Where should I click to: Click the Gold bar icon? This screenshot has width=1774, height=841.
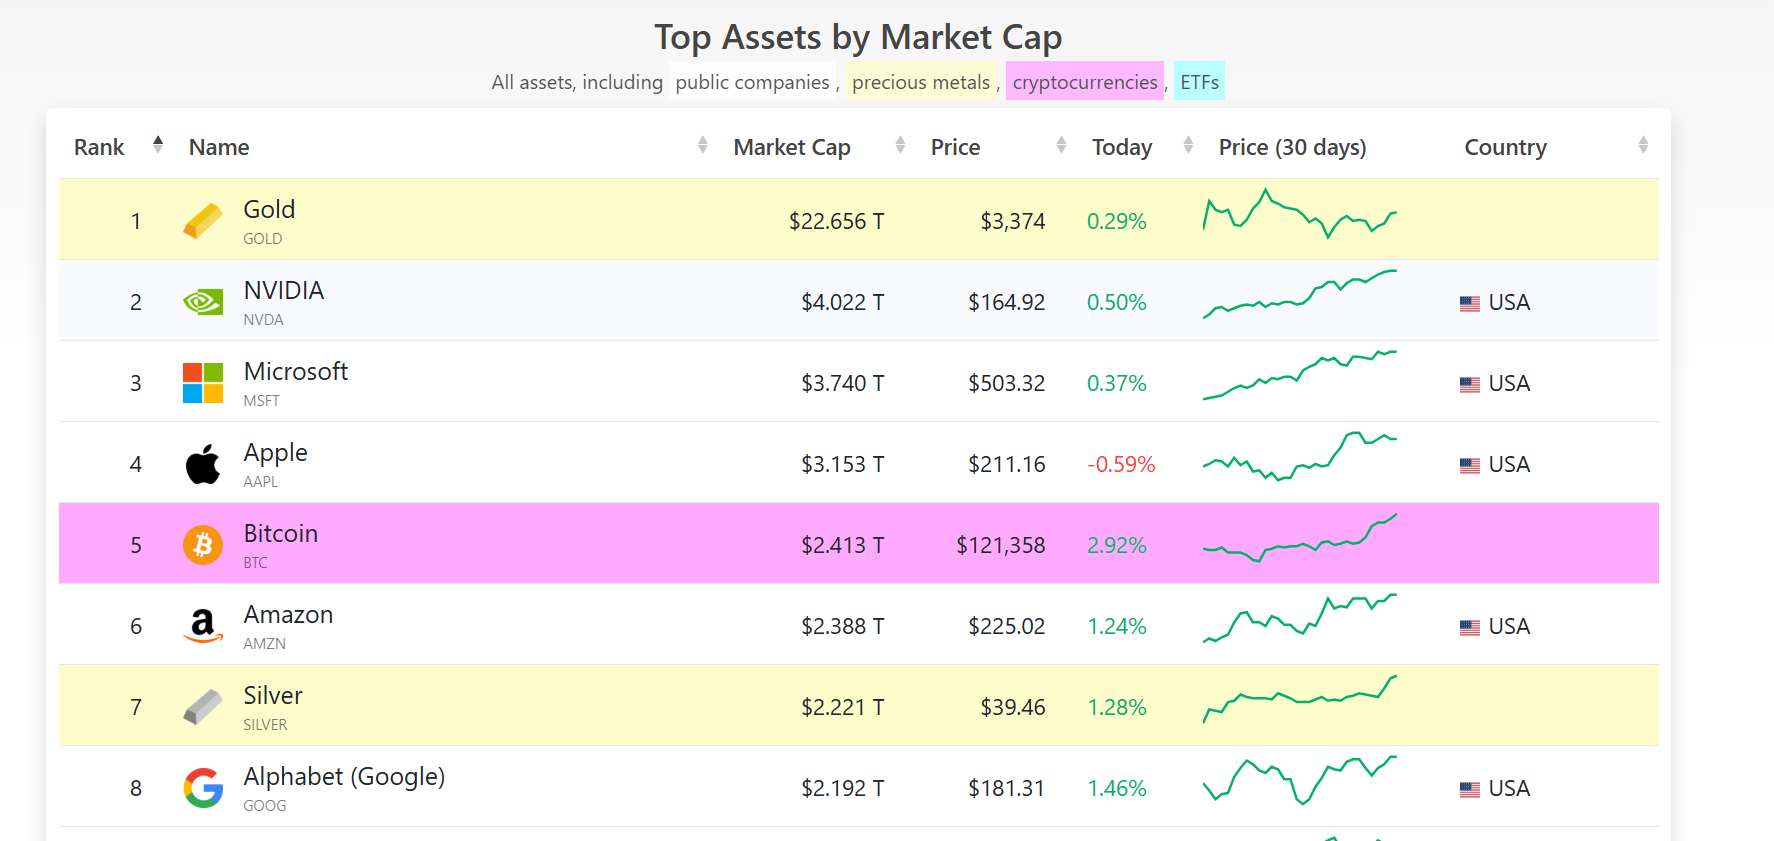click(x=203, y=221)
